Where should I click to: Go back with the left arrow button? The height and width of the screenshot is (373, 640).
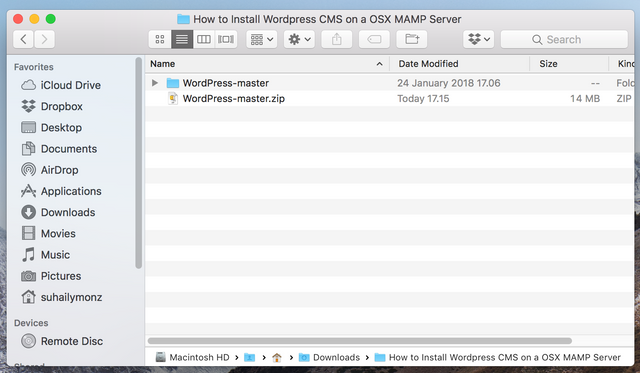pyautogui.click(x=24, y=40)
